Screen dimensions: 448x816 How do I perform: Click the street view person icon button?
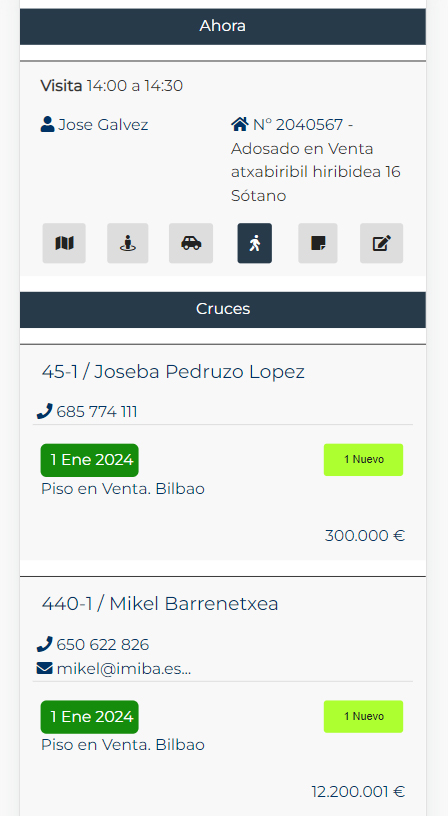pyautogui.click(x=127, y=243)
